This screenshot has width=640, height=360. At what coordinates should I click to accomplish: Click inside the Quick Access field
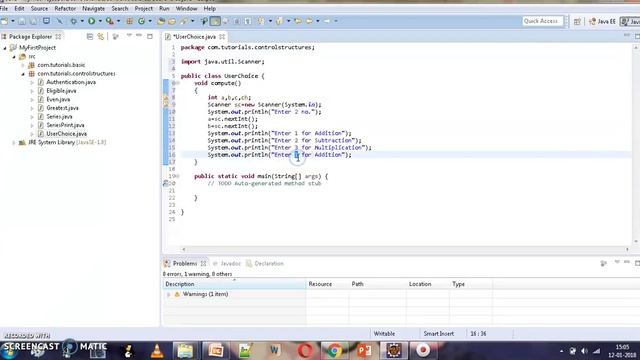point(542,21)
